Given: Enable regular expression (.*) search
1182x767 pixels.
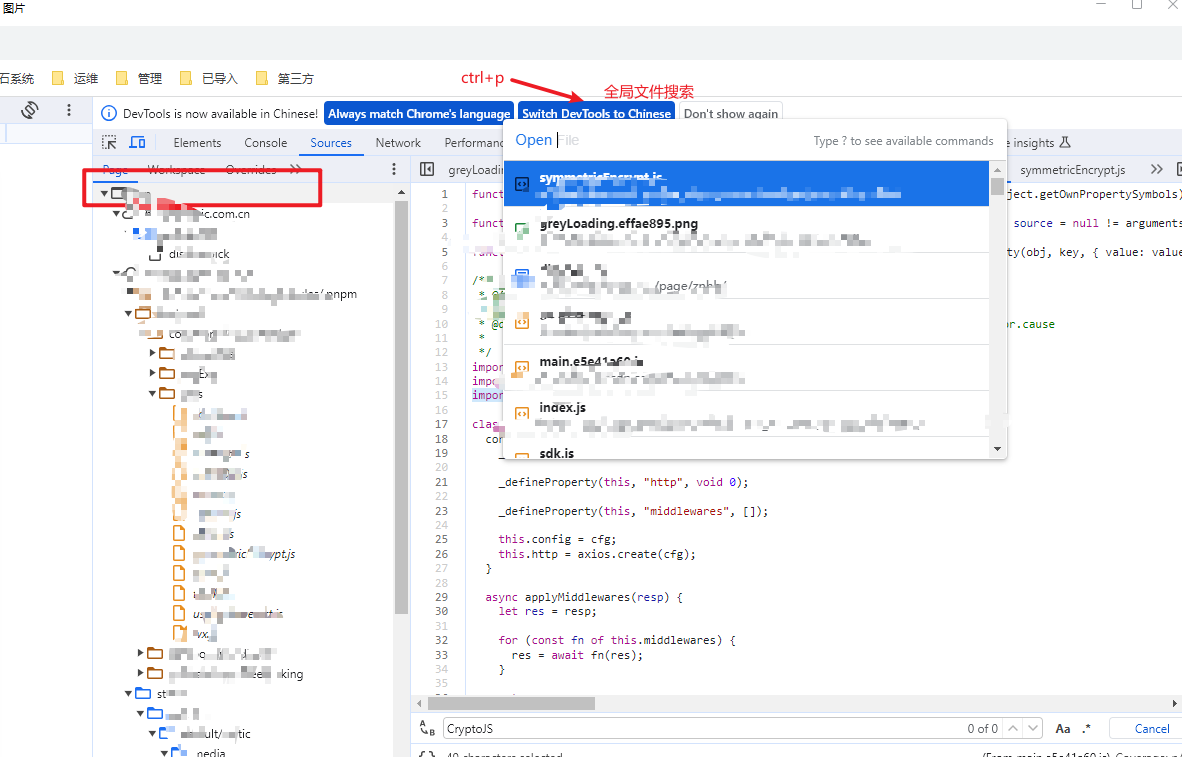Looking at the screenshot, I should tap(1086, 729).
